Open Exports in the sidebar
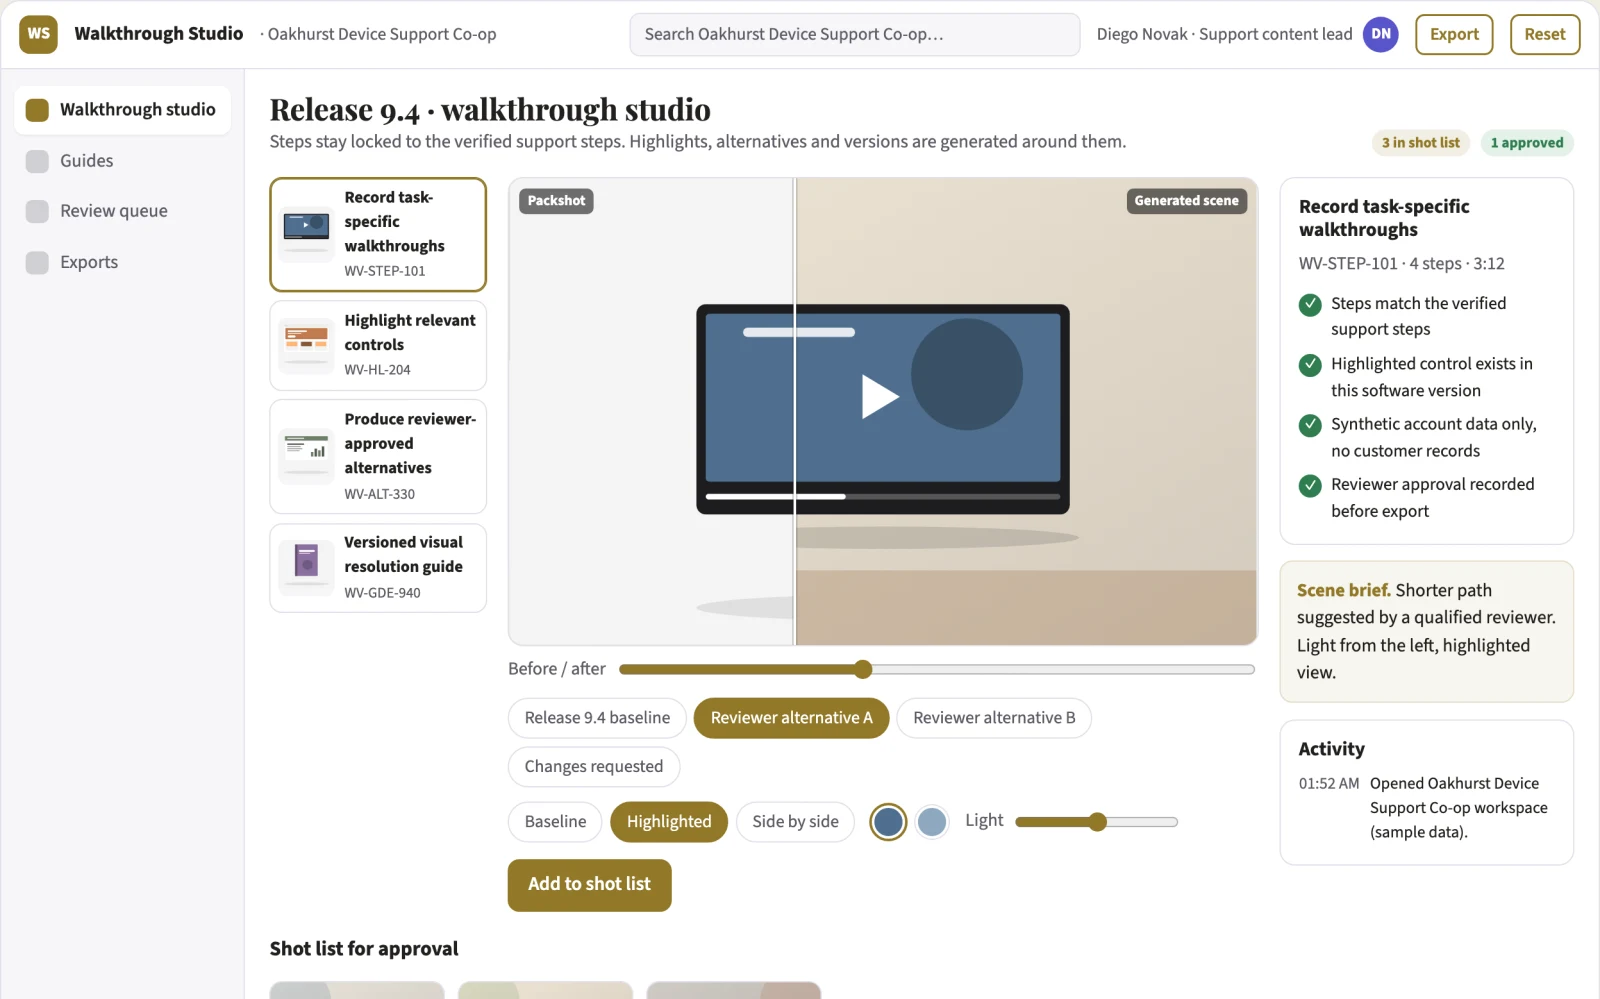The width and height of the screenshot is (1600, 999). click(x=122, y=262)
